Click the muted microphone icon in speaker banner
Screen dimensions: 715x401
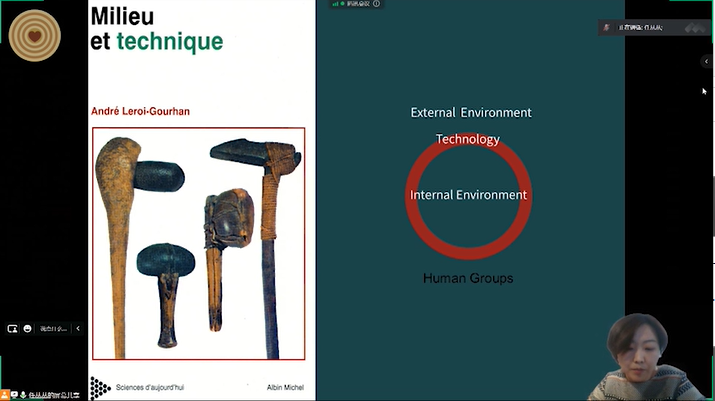[606, 27]
